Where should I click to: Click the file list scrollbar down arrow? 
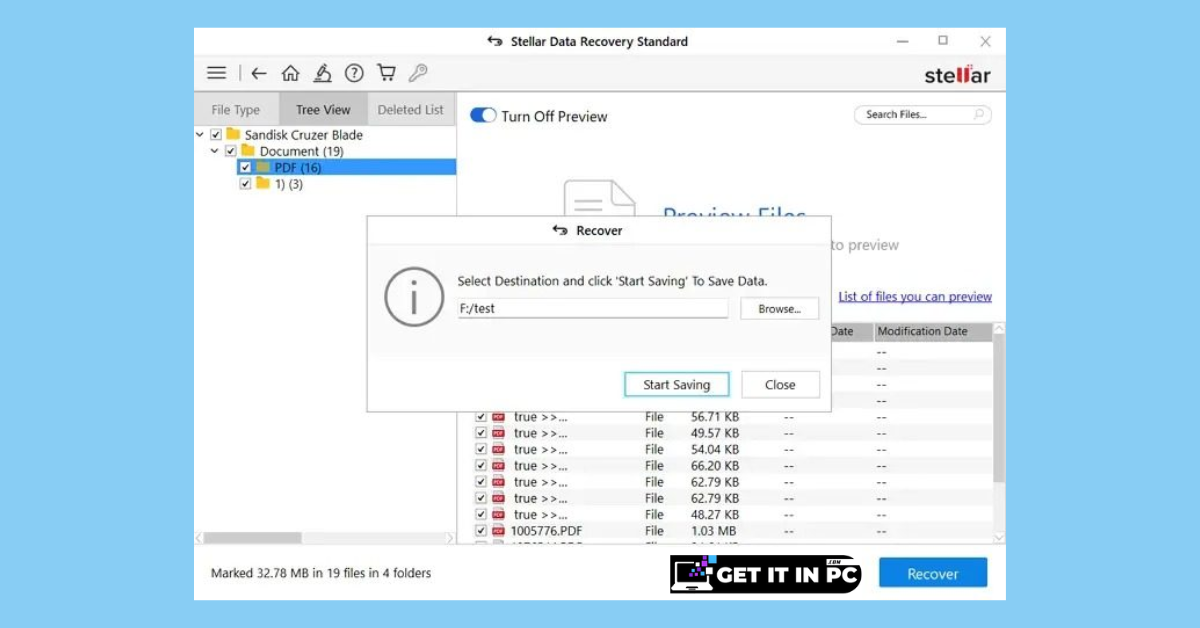pyautogui.click(x=999, y=537)
